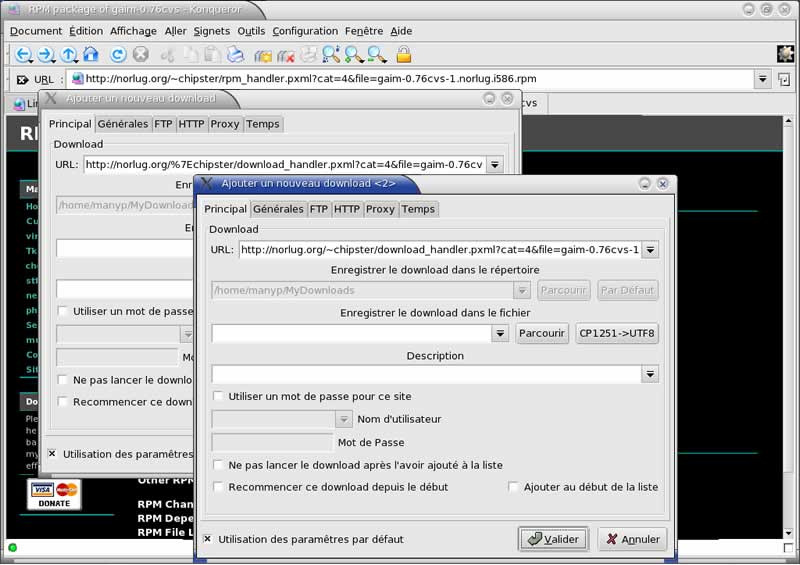The image size is (800, 565).
Task: Open the FTP tab in the background dialog
Action: (x=163, y=124)
